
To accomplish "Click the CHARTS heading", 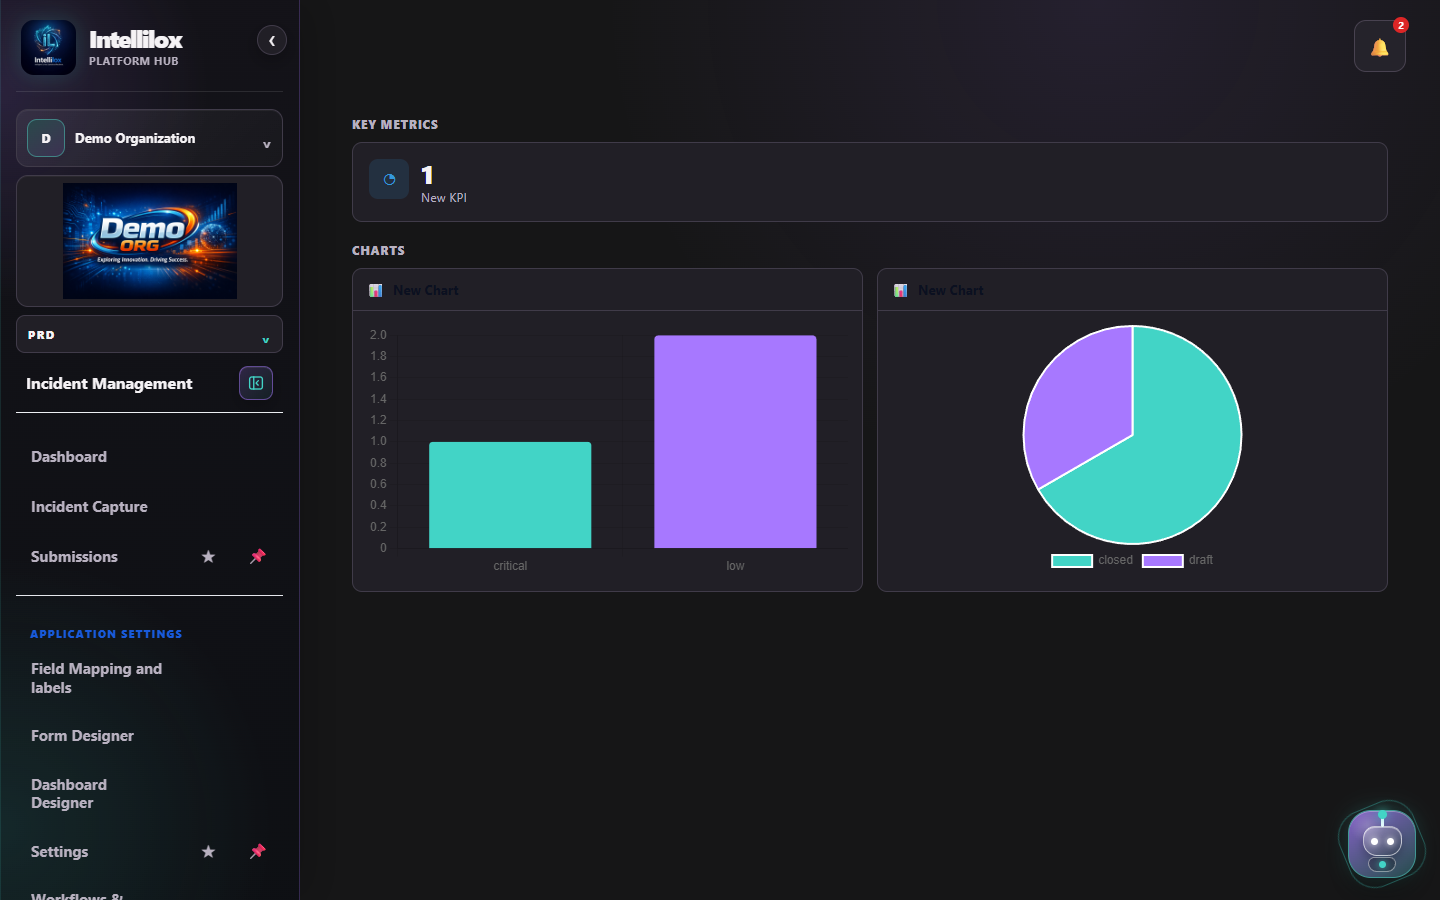I will tap(378, 251).
